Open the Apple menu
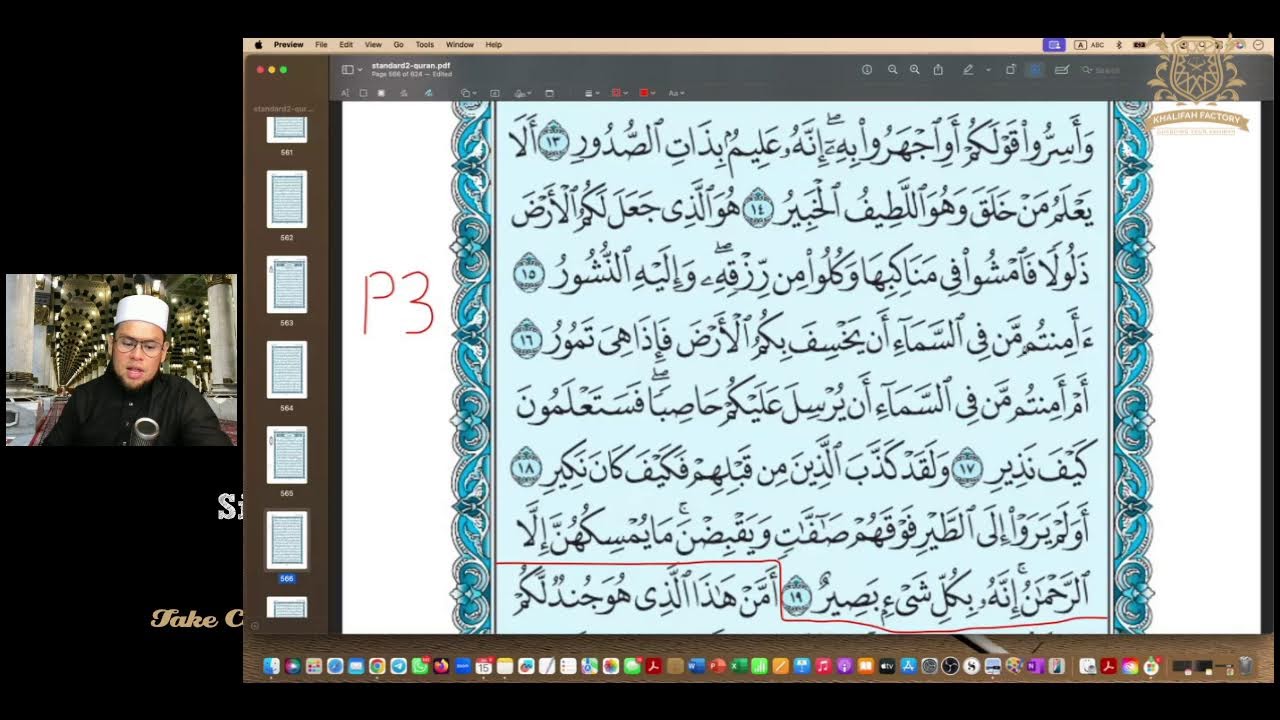Image resolution: width=1280 pixels, height=720 pixels. click(258, 45)
